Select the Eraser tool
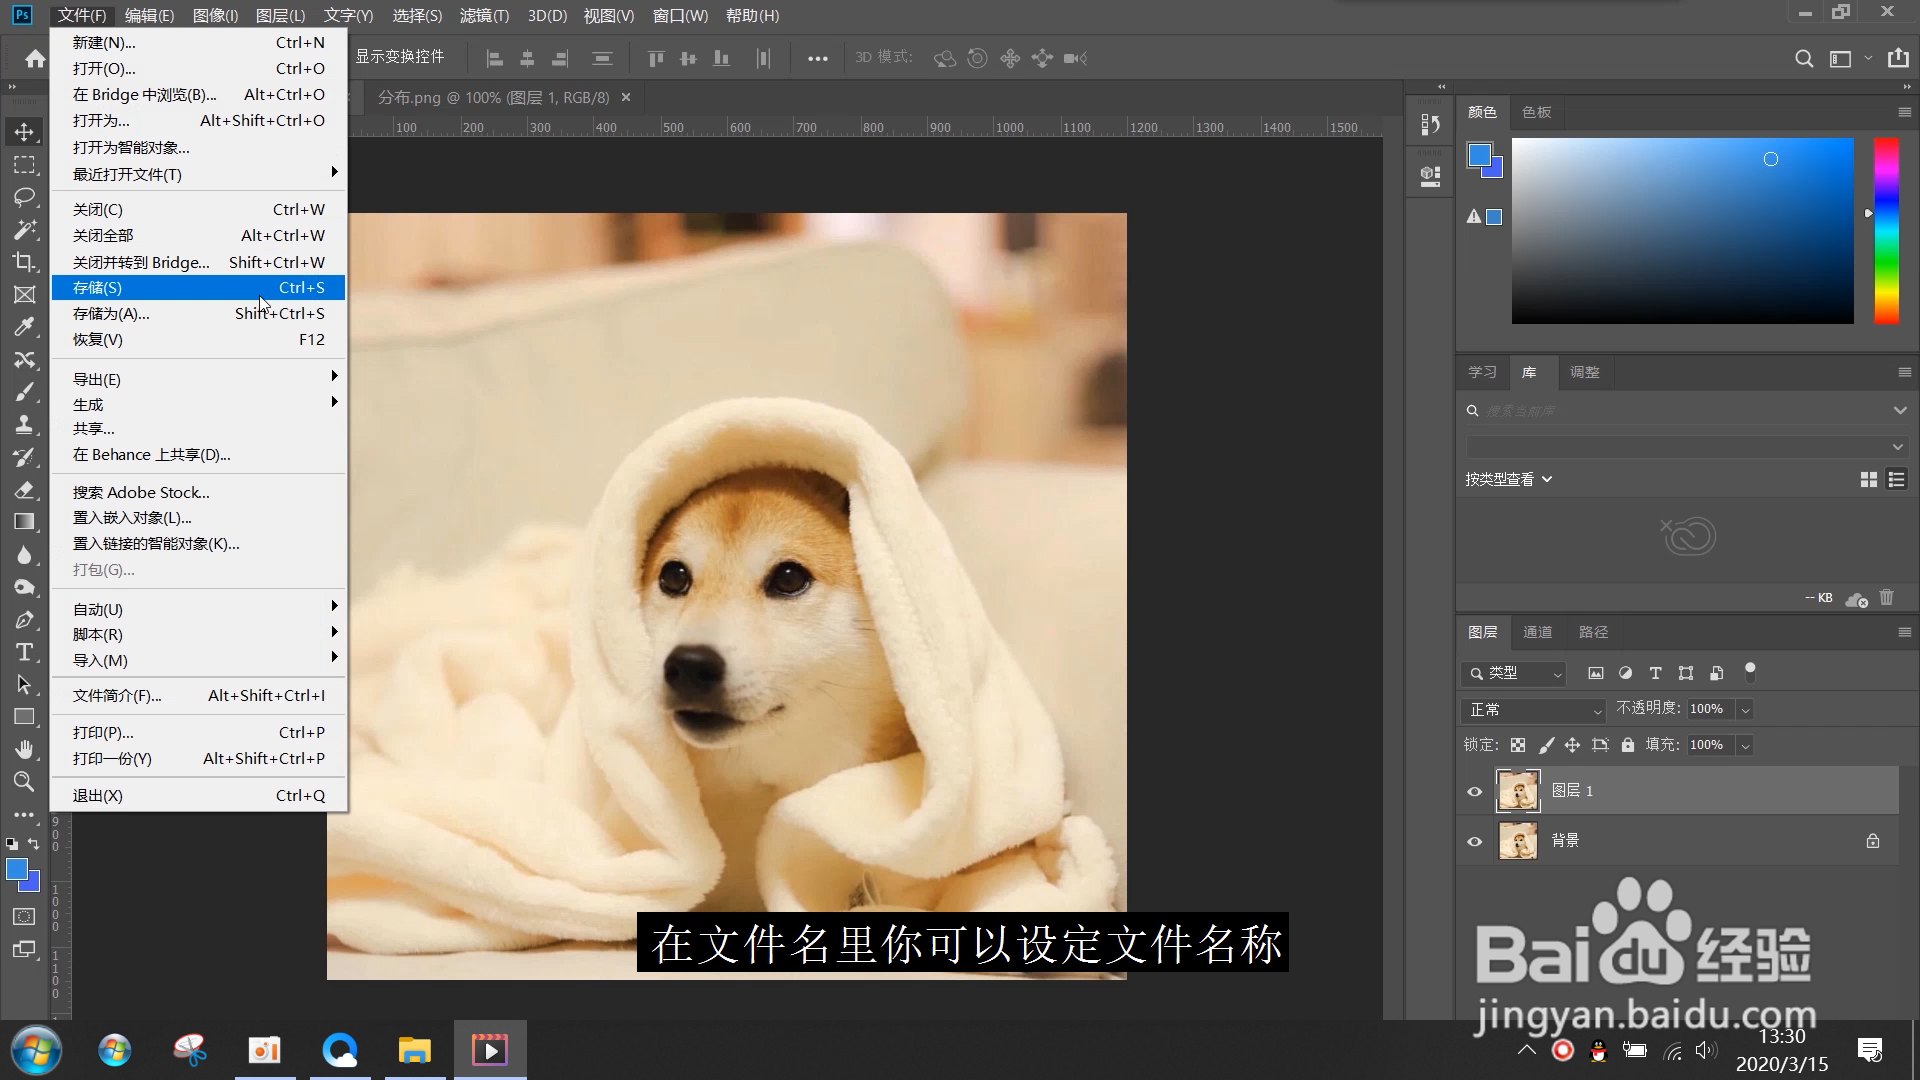Viewport: 1920px width, 1080px height. click(x=24, y=490)
